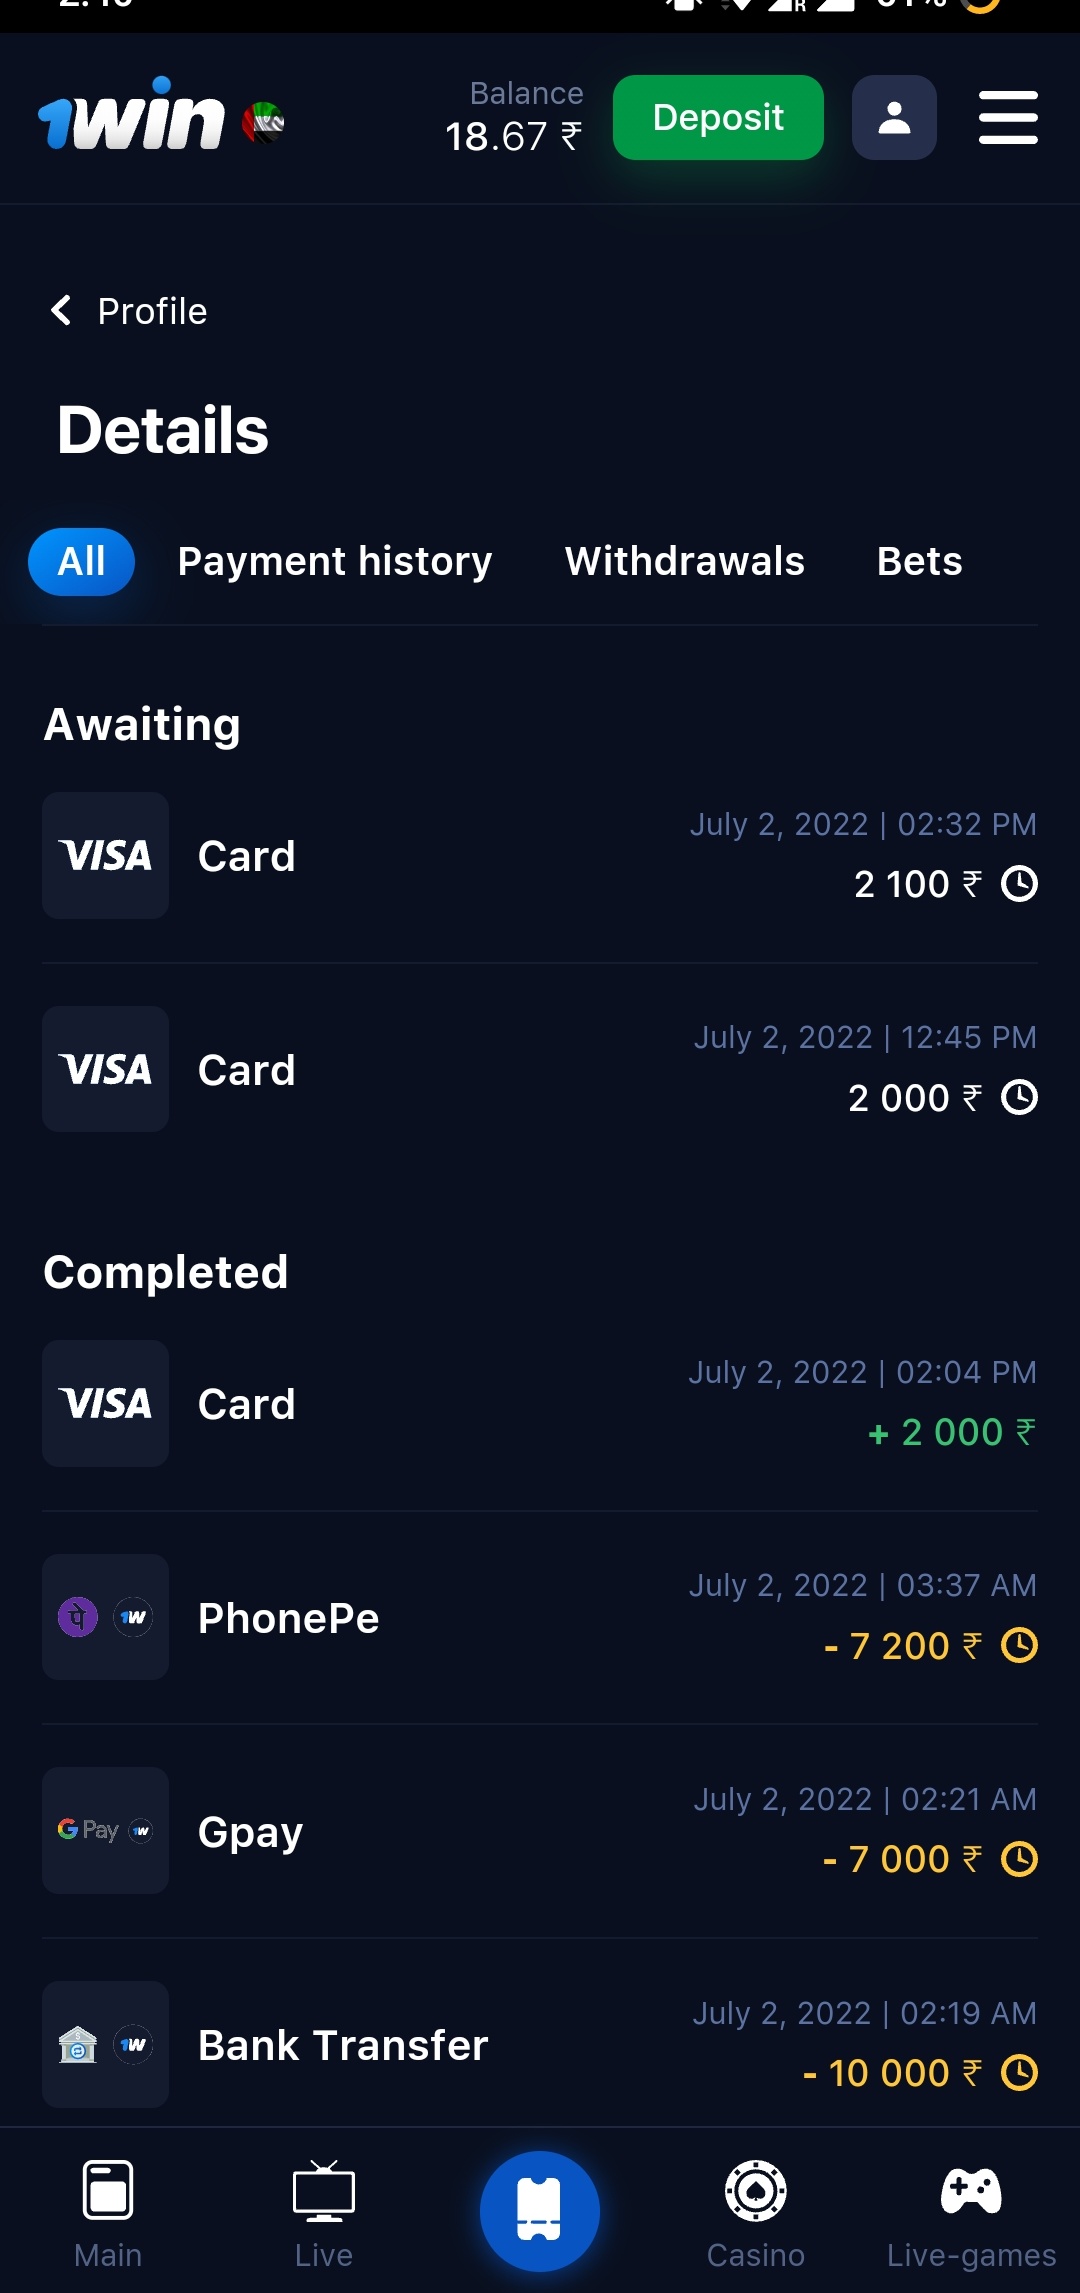Open the Casino chip icon
1080x2293 pixels.
tap(756, 2192)
